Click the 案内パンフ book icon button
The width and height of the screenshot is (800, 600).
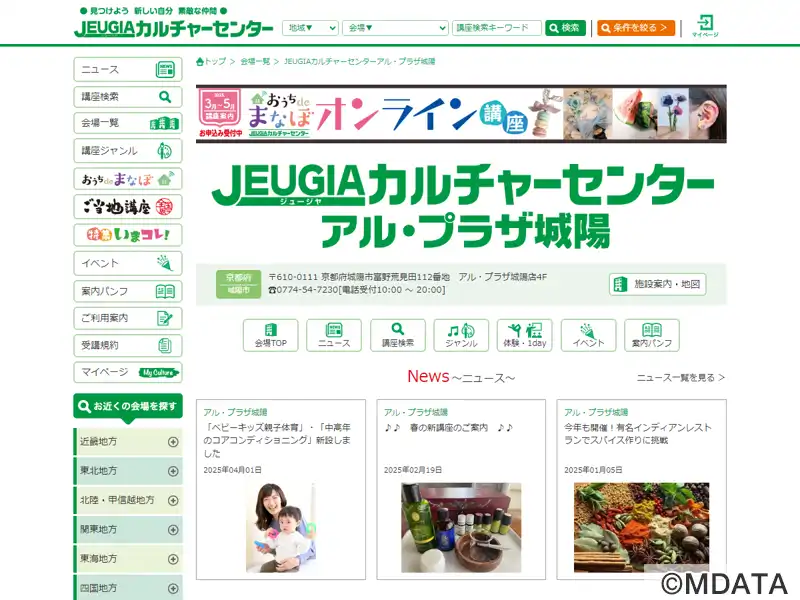click(652, 335)
